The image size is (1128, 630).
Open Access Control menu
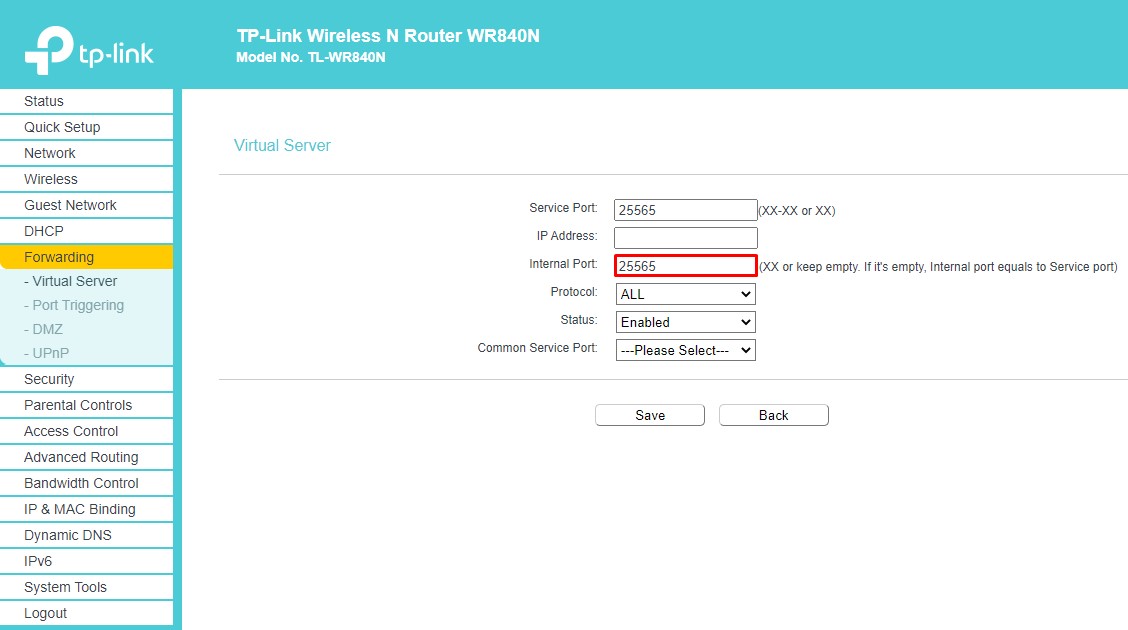pyautogui.click(x=86, y=431)
